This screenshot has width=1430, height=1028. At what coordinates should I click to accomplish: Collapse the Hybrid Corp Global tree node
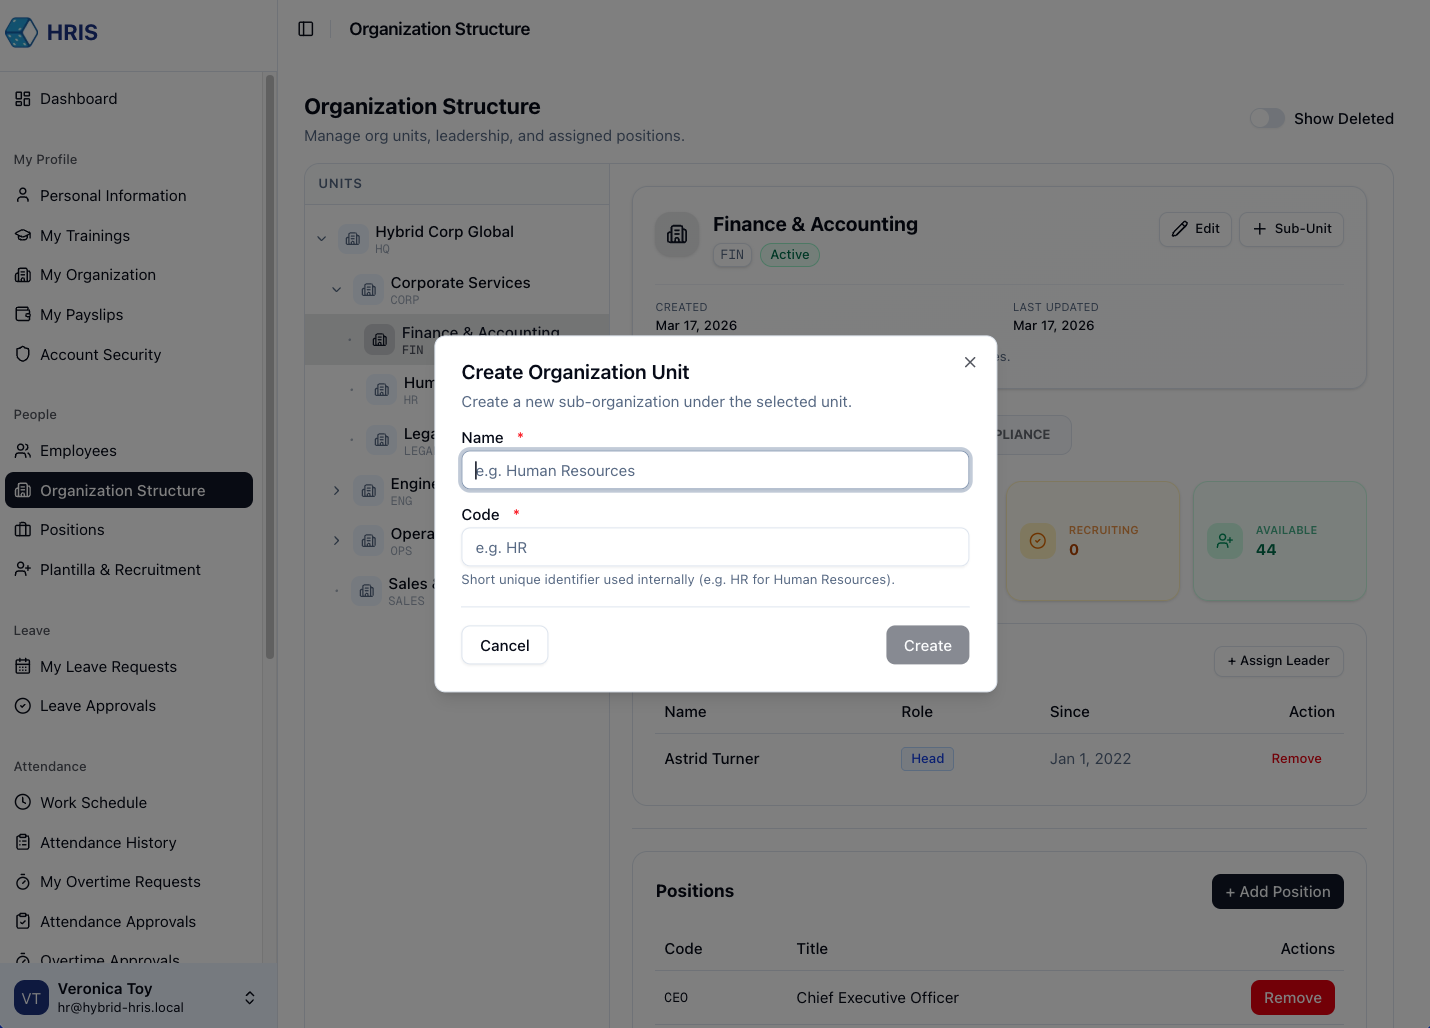[322, 239]
